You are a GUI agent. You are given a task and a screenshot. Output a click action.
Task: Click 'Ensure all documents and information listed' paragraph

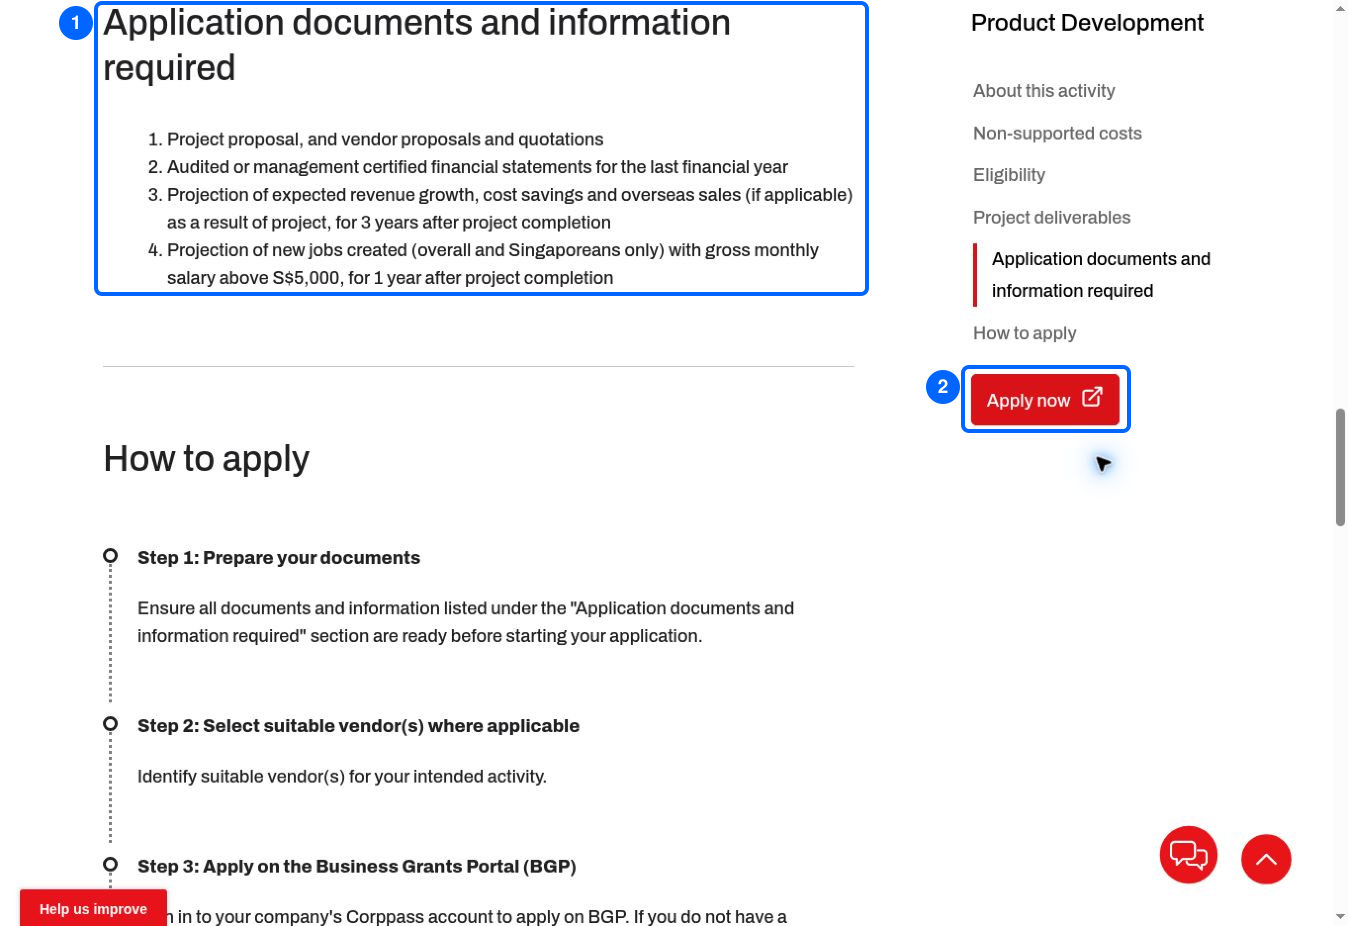[x=466, y=622]
